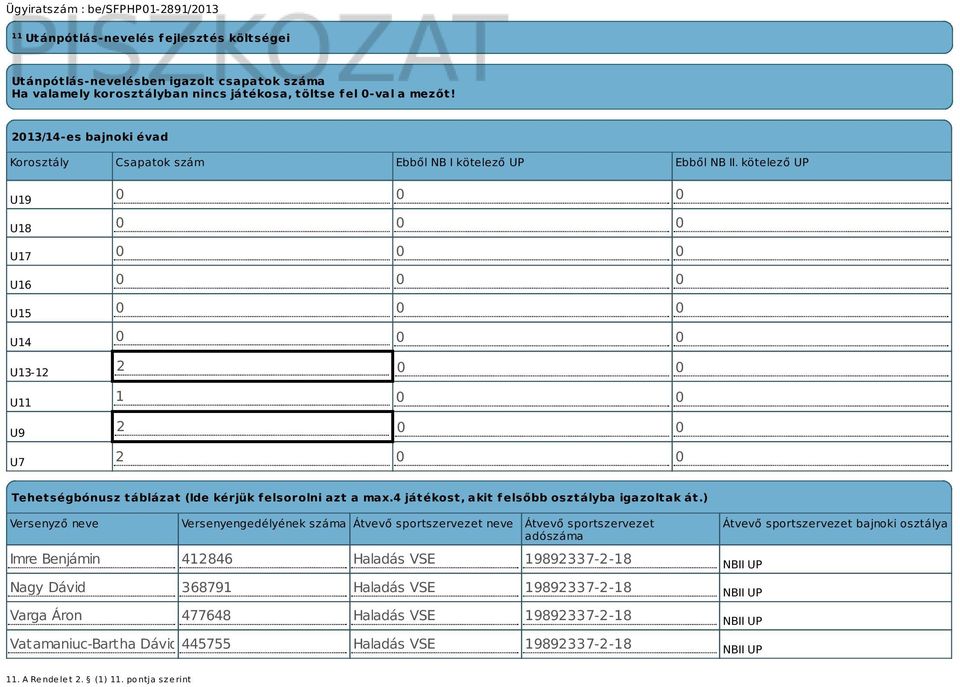The image size is (960, 687).
Task: Edit U7 NB II. kötelező UP field
Action: click(x=811, y=456)
